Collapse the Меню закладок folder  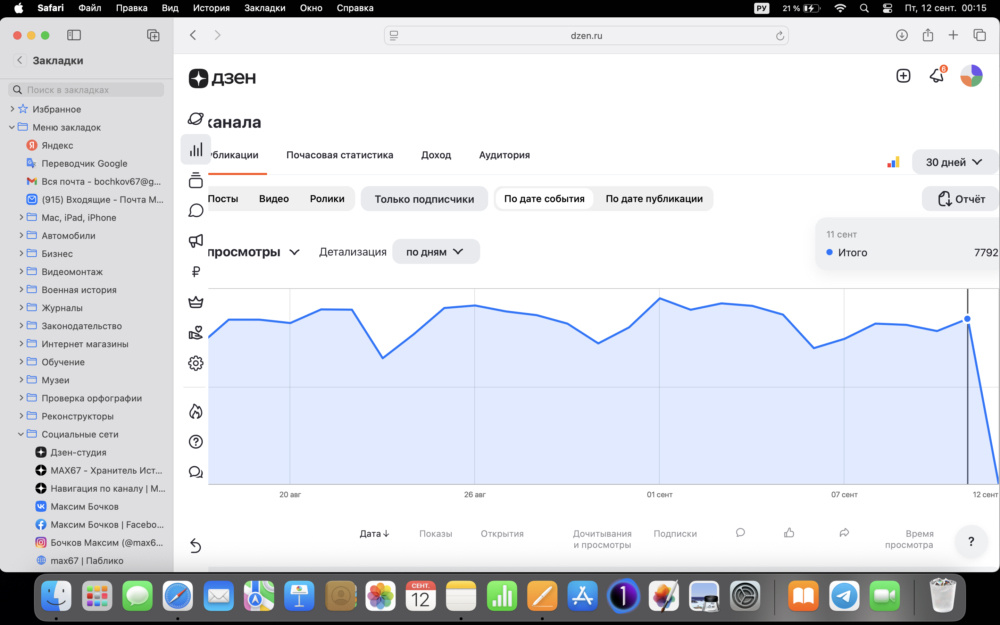click(x=12, y=127)
